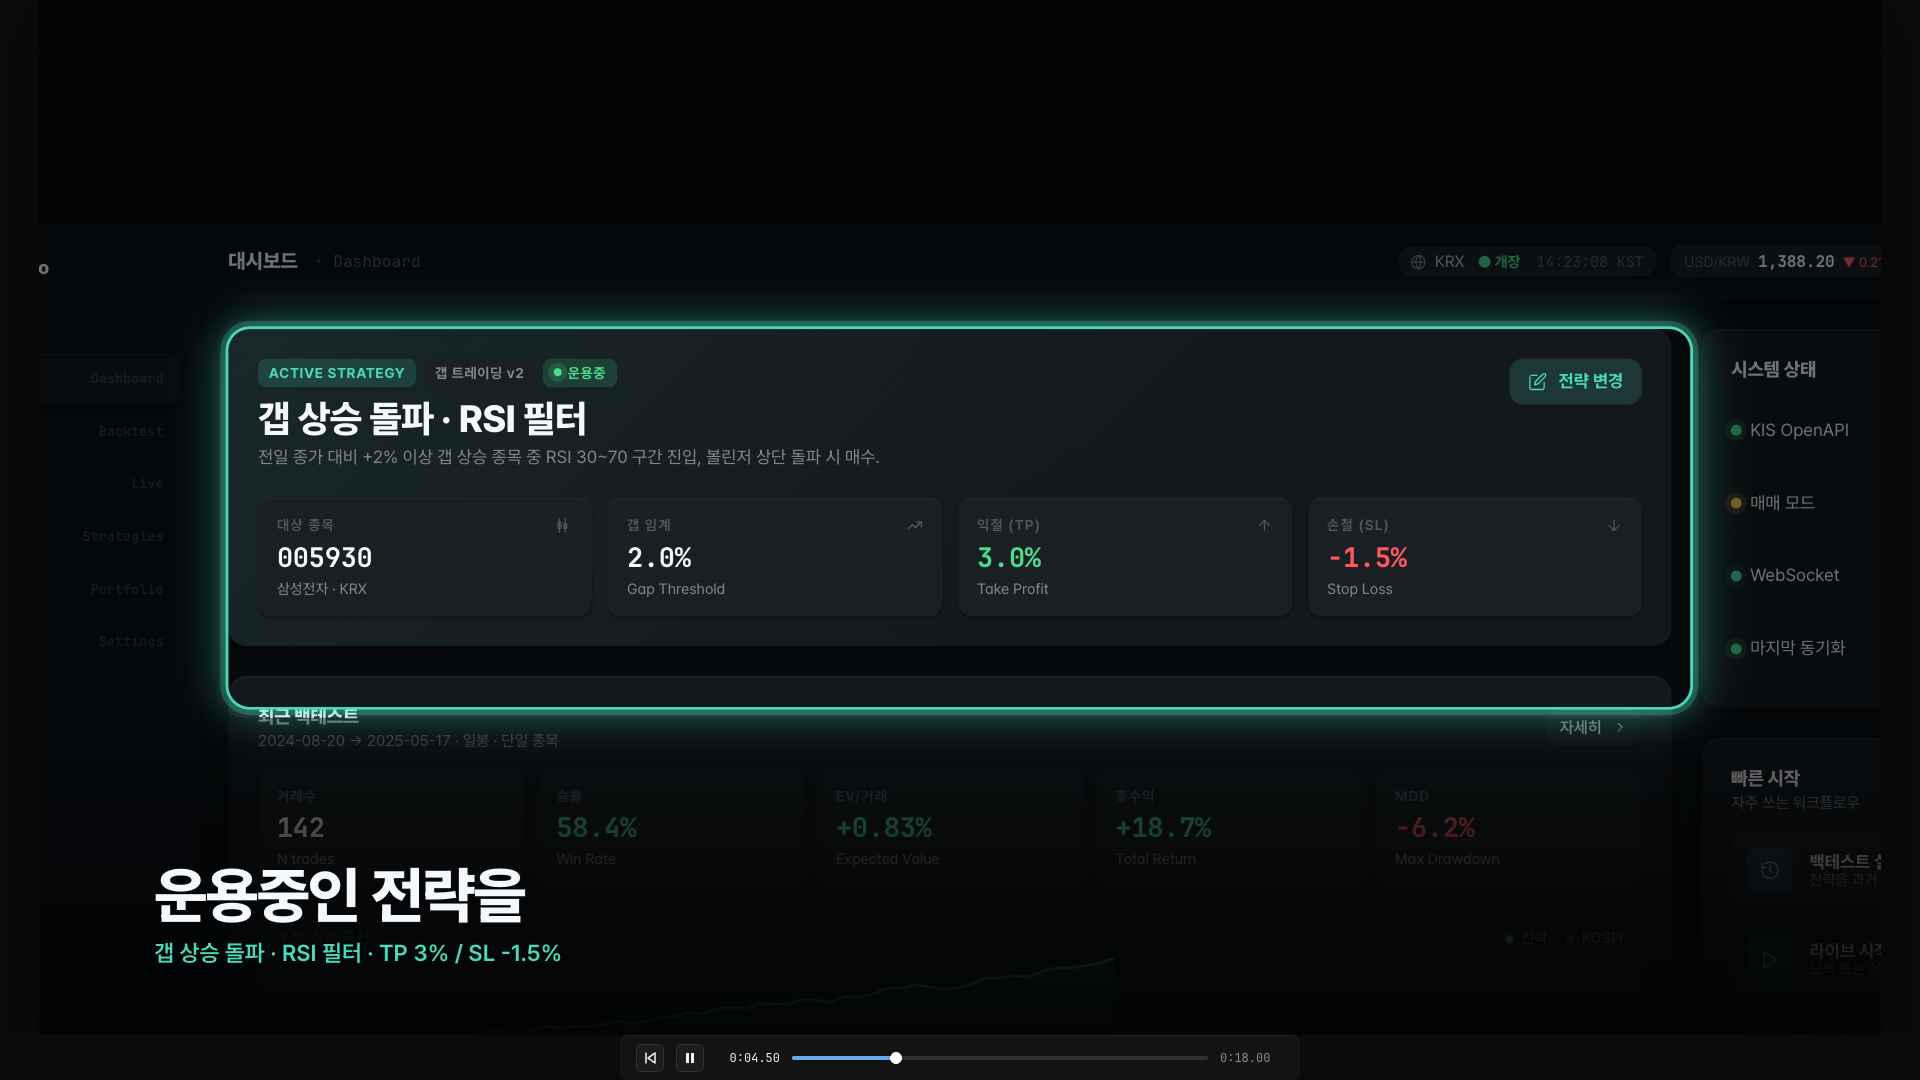
Task: Click the 운용중 status badge
Action: pos(580,373)
